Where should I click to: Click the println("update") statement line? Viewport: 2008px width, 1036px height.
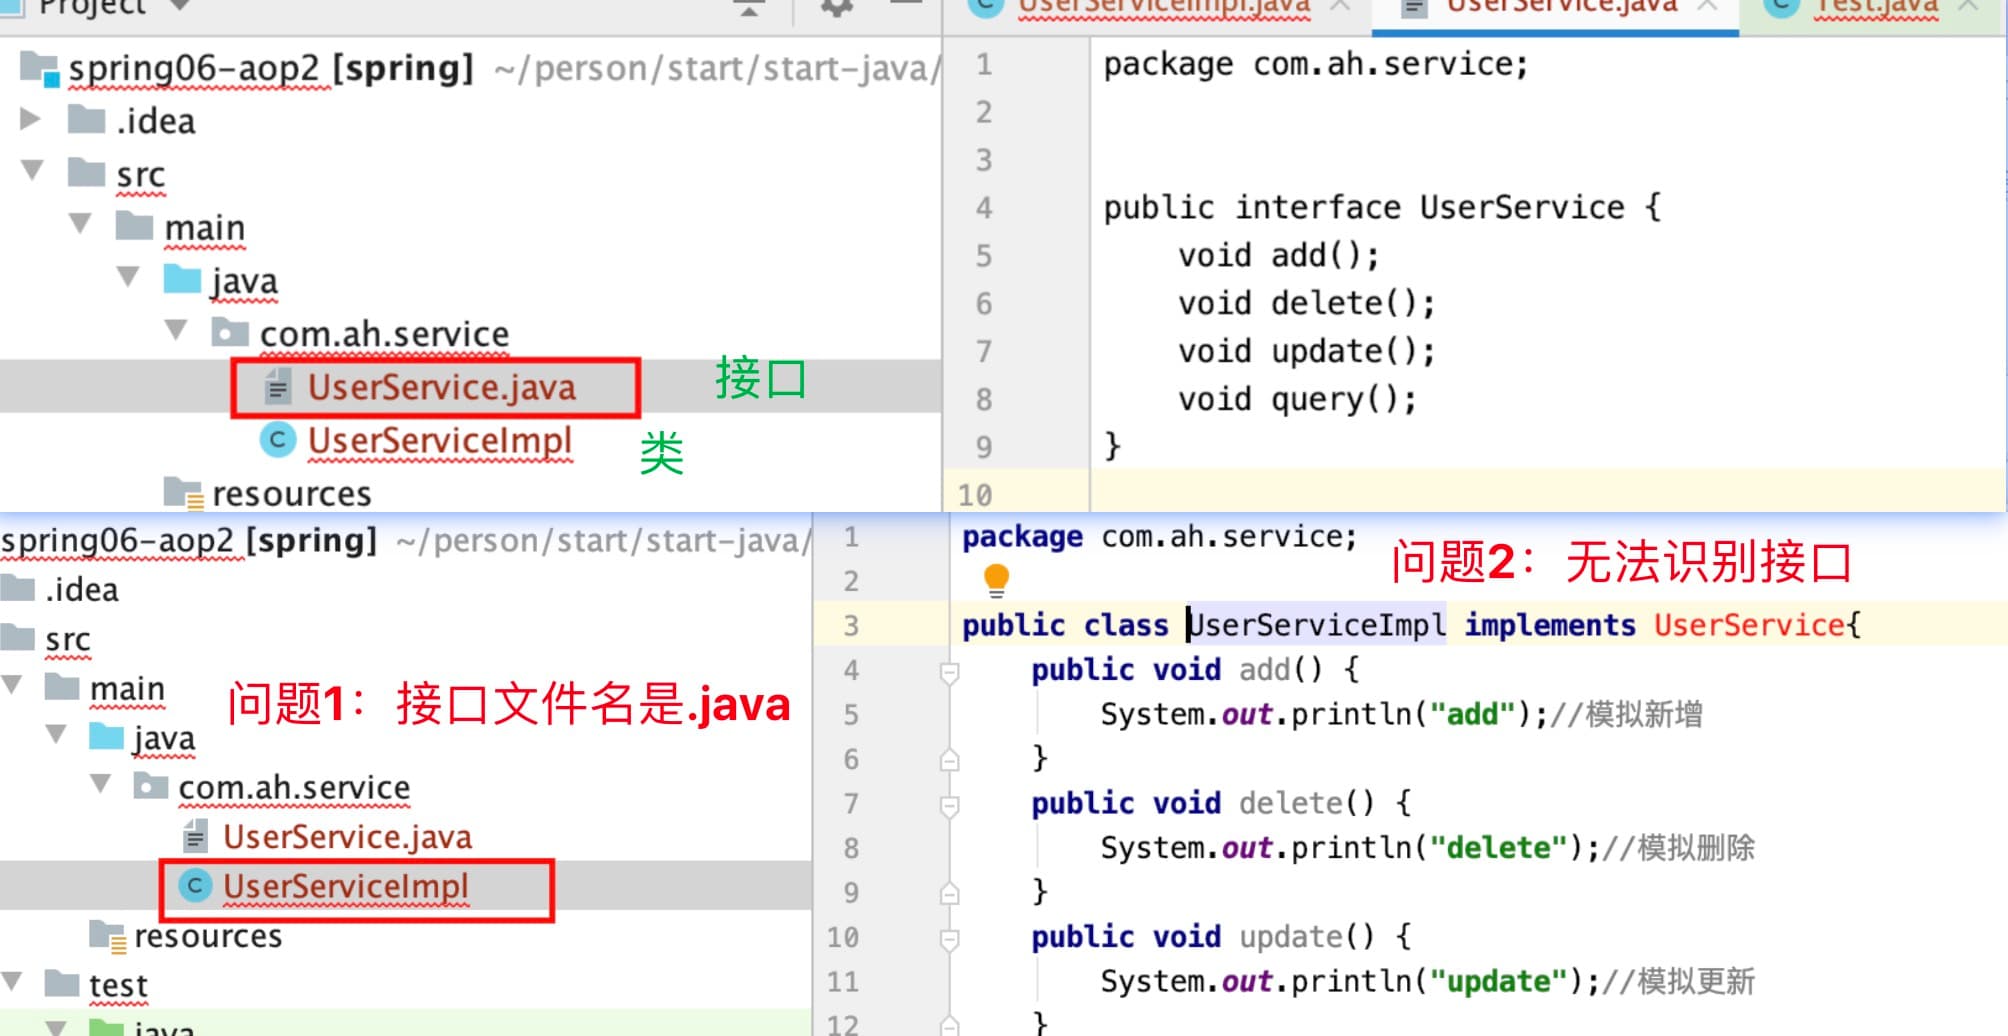[1427, 982]
